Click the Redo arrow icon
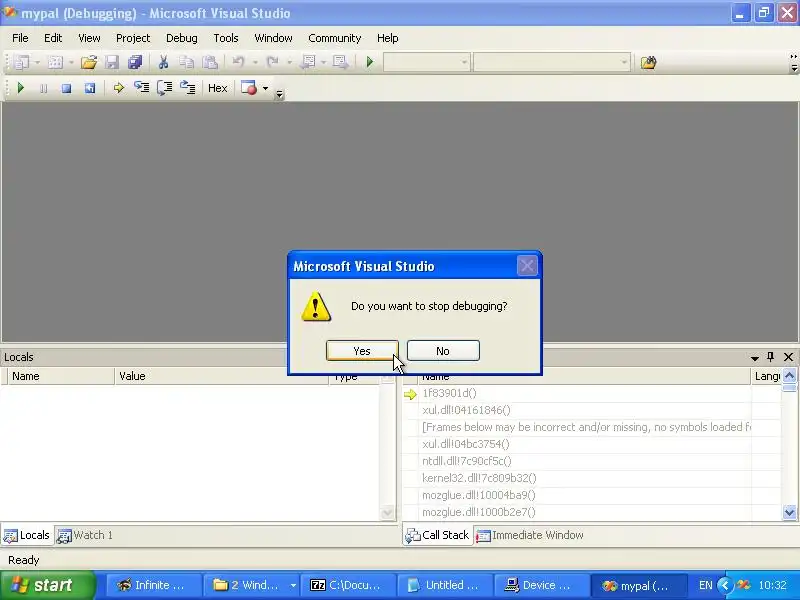This screenshot has height=600, width=800. coord(272,62)
